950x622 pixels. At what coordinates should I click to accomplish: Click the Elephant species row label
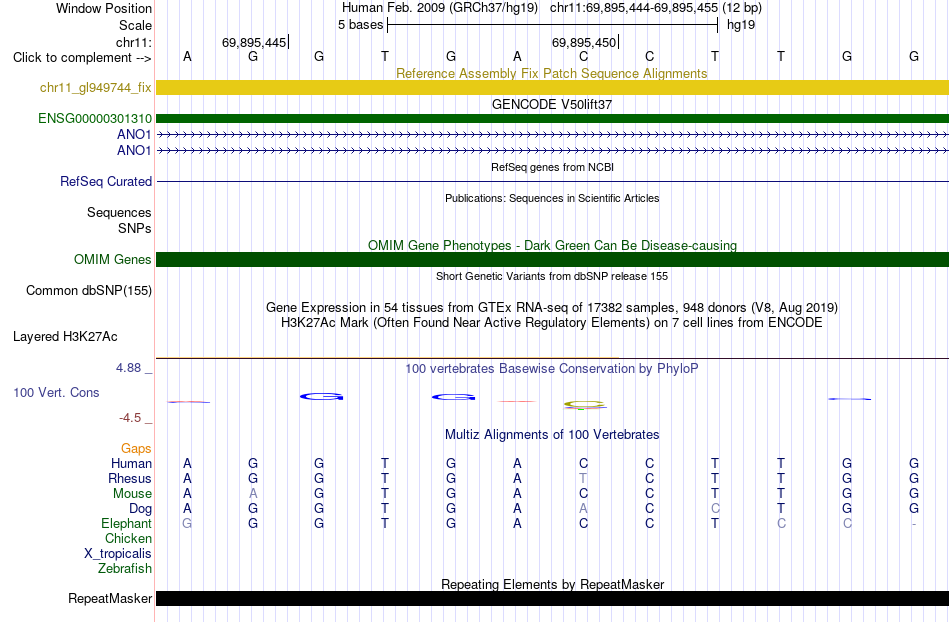pos(127,524)
